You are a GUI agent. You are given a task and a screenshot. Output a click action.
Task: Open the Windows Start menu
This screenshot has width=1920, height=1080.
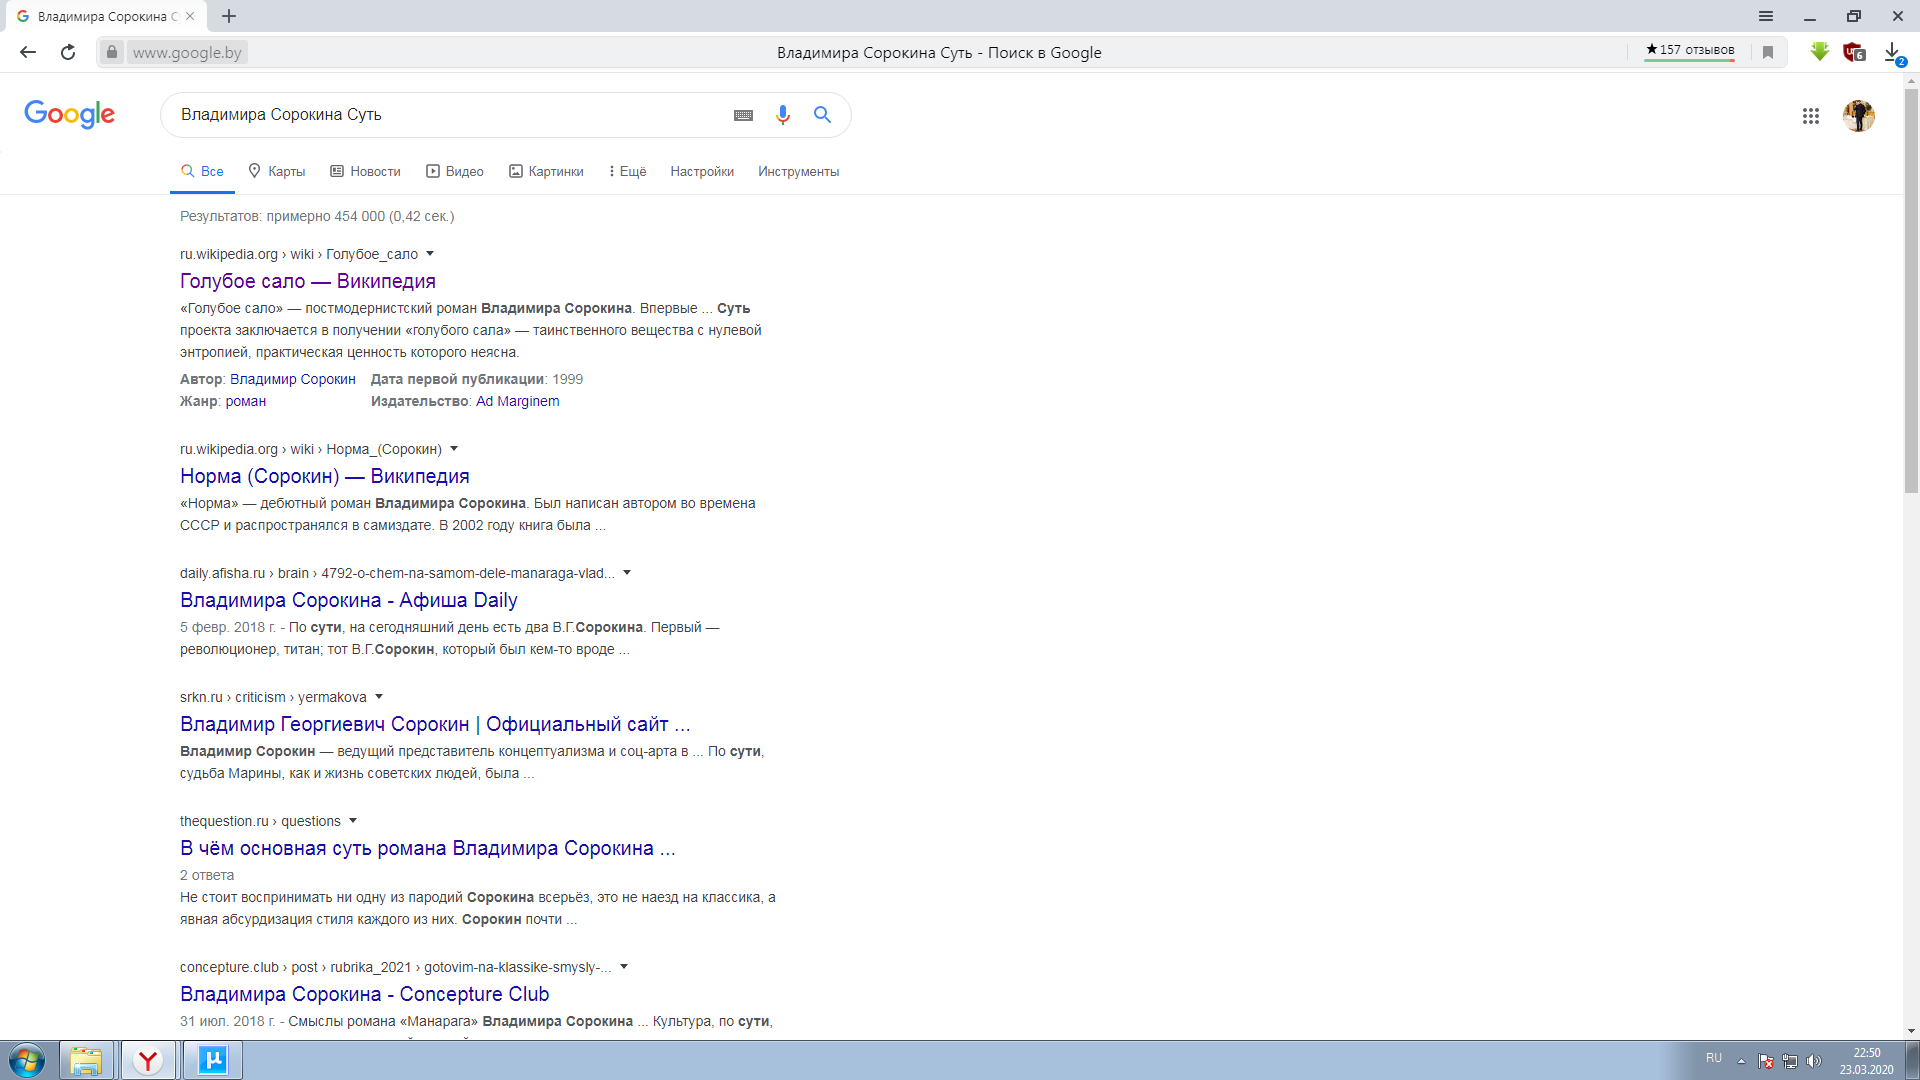point(27,1060)
